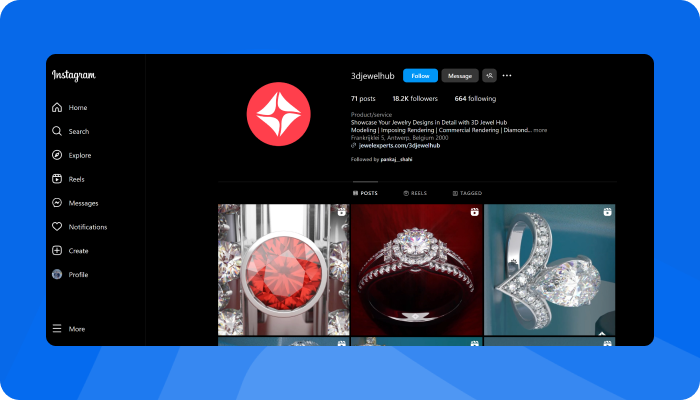Screen dimensions: 700x400
Task: Open the red gemstone post thumbnail
Action: 283,270
